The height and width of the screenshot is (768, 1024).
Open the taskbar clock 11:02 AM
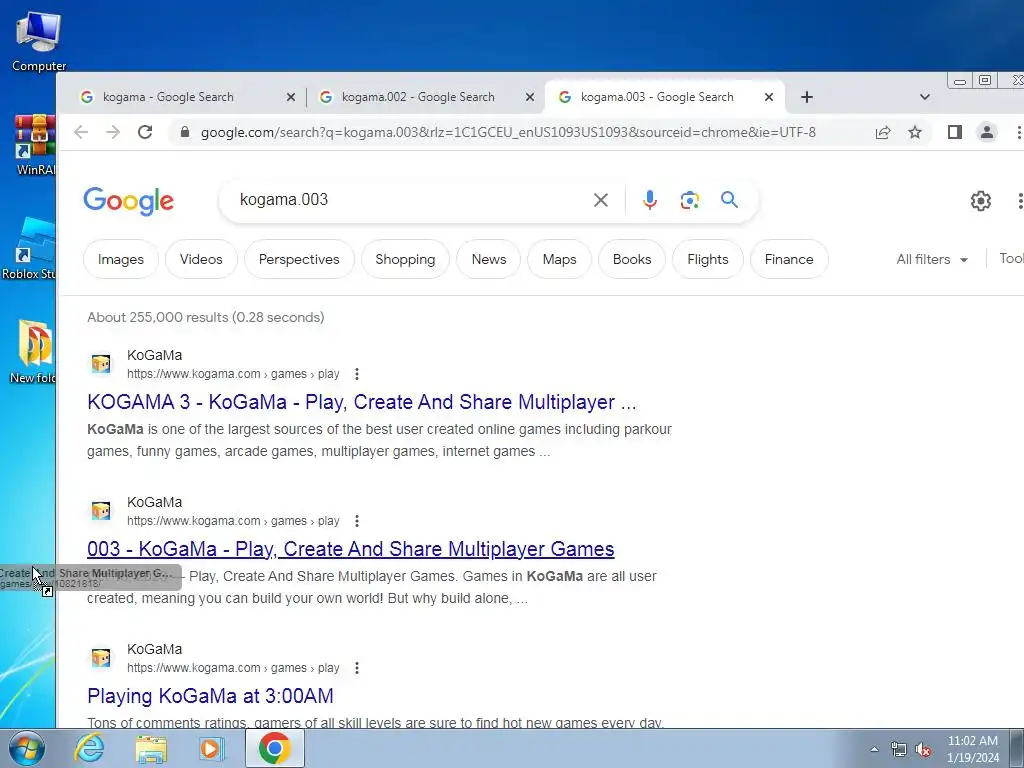click(x=972, y=749)
